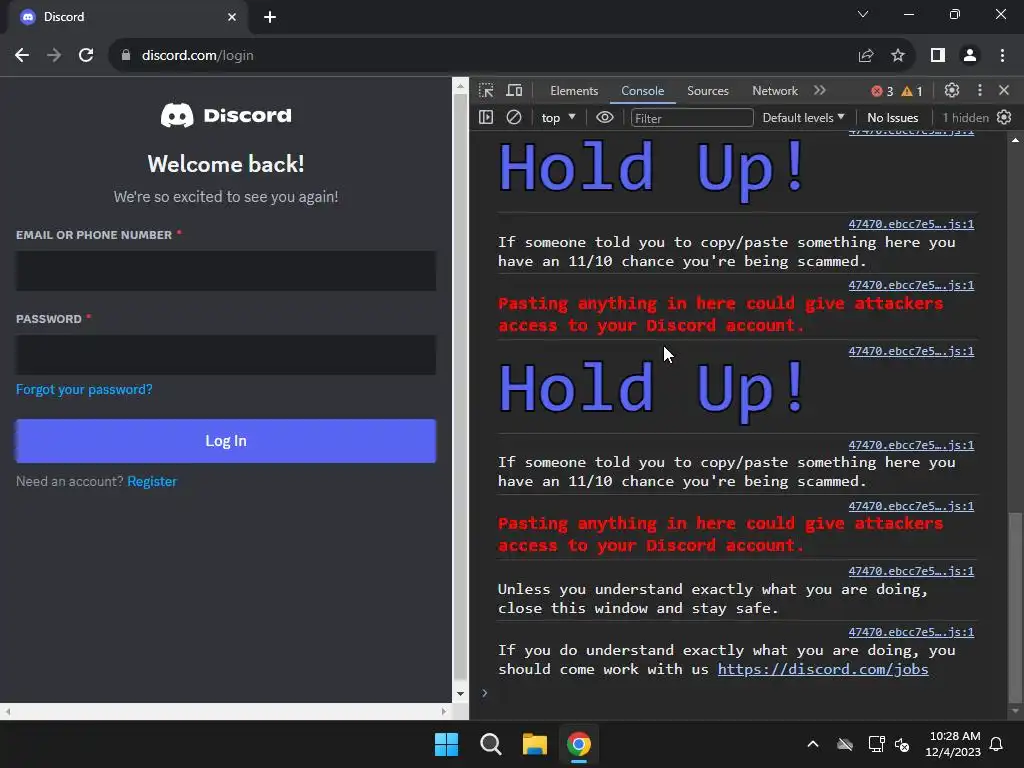Toggle the device toolbar icon
This screenshot has width=1024, height=768.
tap(515, 90)
